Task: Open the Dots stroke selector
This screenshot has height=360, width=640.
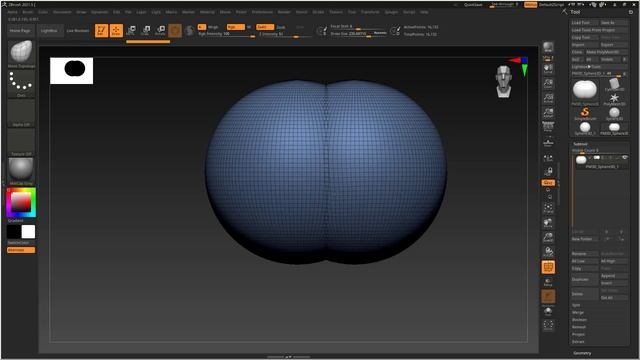Action: point(21,84)
